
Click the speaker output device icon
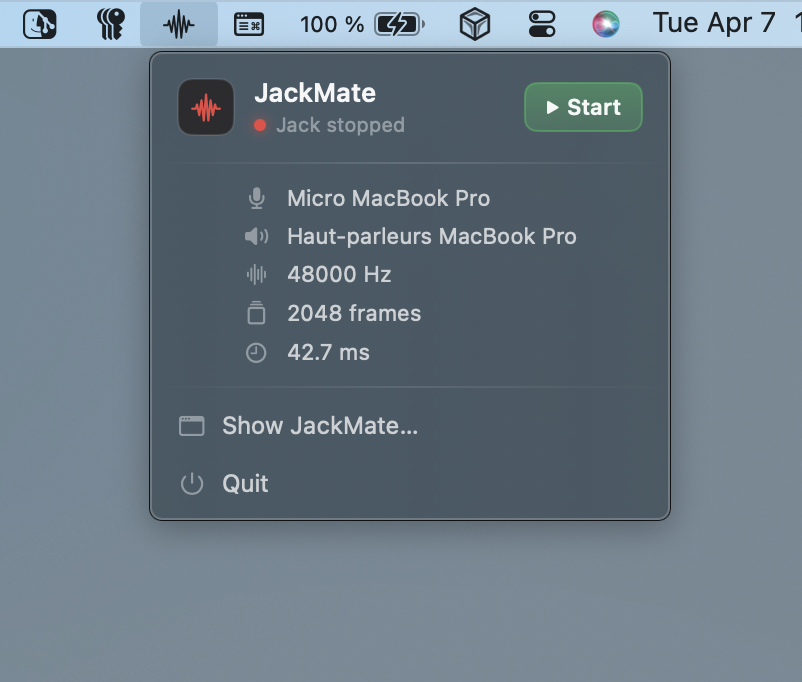257,237
